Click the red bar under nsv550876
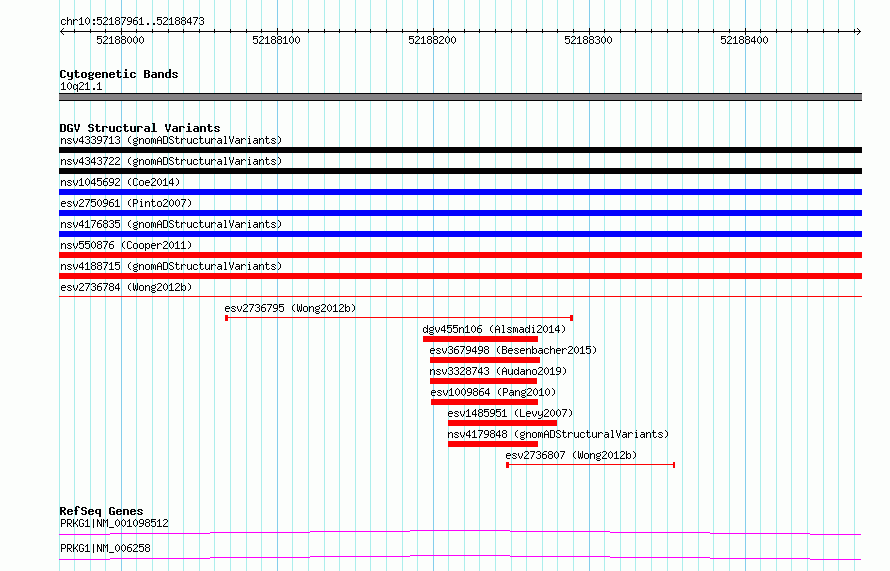 (x=460, y=255)
